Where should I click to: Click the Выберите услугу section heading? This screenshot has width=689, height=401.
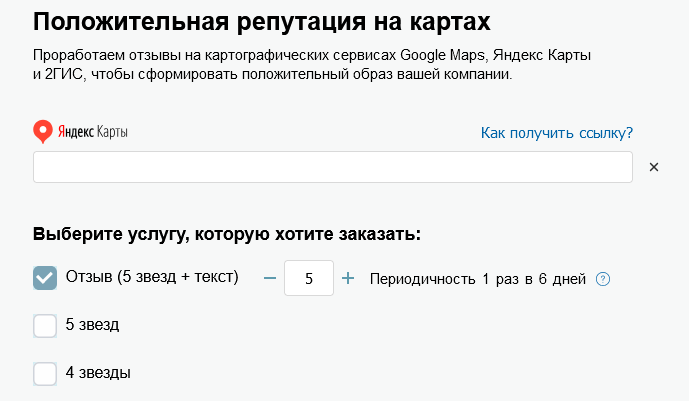click(x=226, y=235)
